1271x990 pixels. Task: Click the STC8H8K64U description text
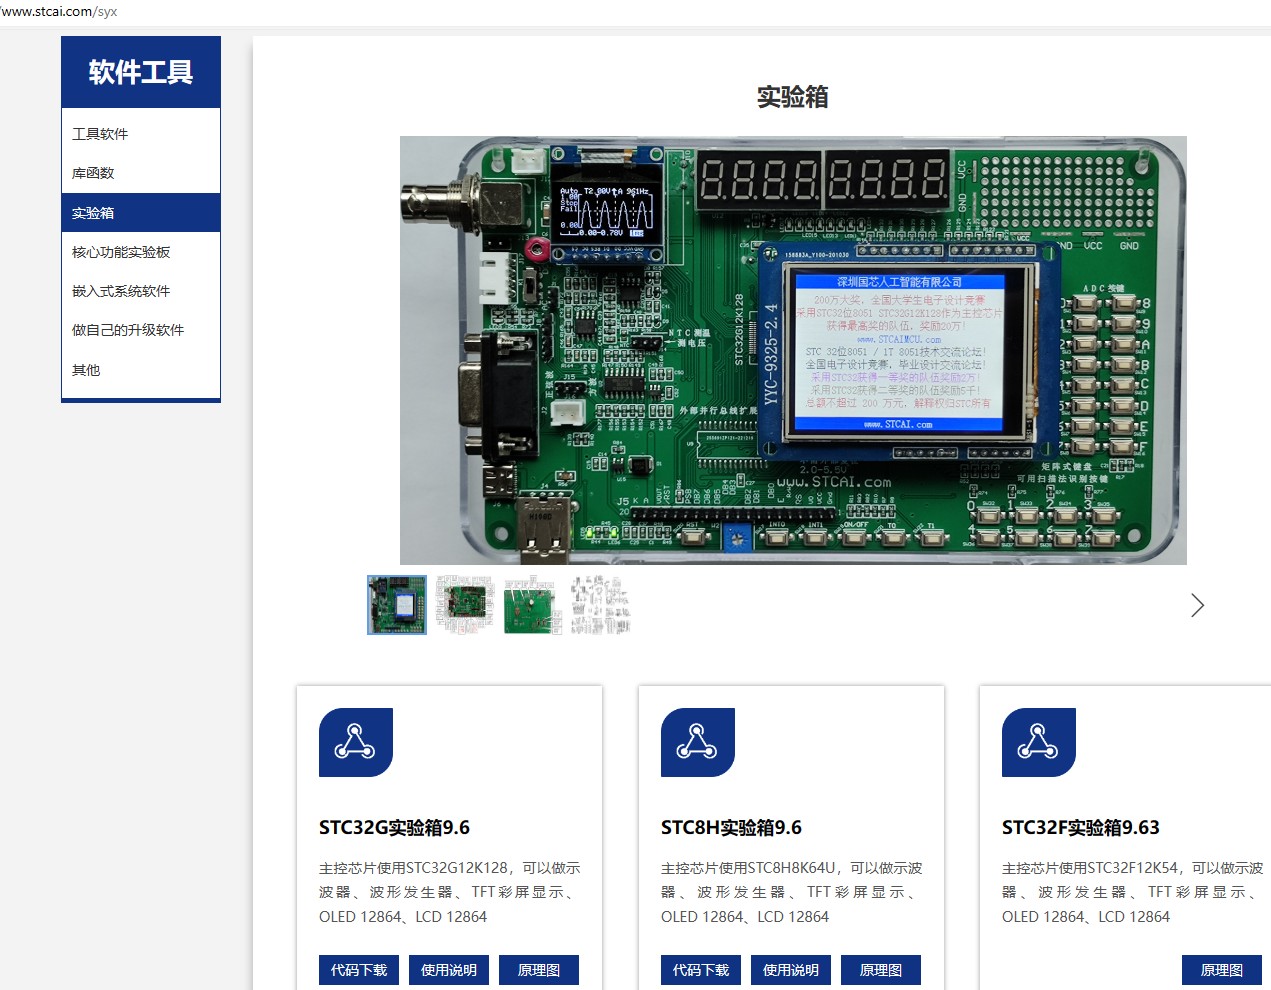[x=792, y=892]
